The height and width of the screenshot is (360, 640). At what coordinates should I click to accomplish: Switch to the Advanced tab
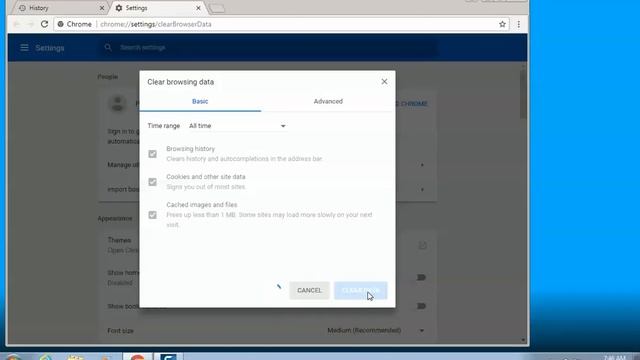(x=328, y=101)
